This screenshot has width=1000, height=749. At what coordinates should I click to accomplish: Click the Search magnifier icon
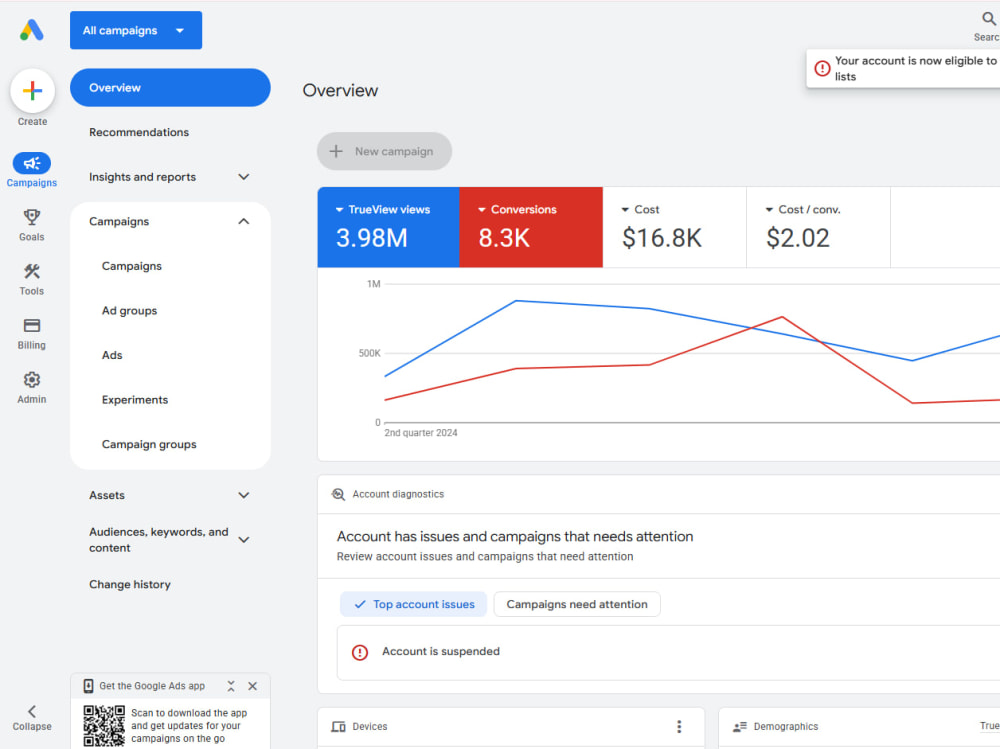(x=989, y=19)
